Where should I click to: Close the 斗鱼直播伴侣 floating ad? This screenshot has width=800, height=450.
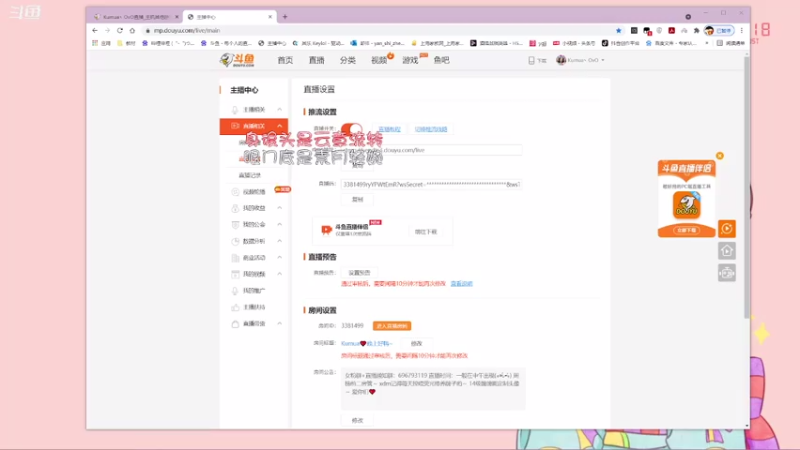719,156
